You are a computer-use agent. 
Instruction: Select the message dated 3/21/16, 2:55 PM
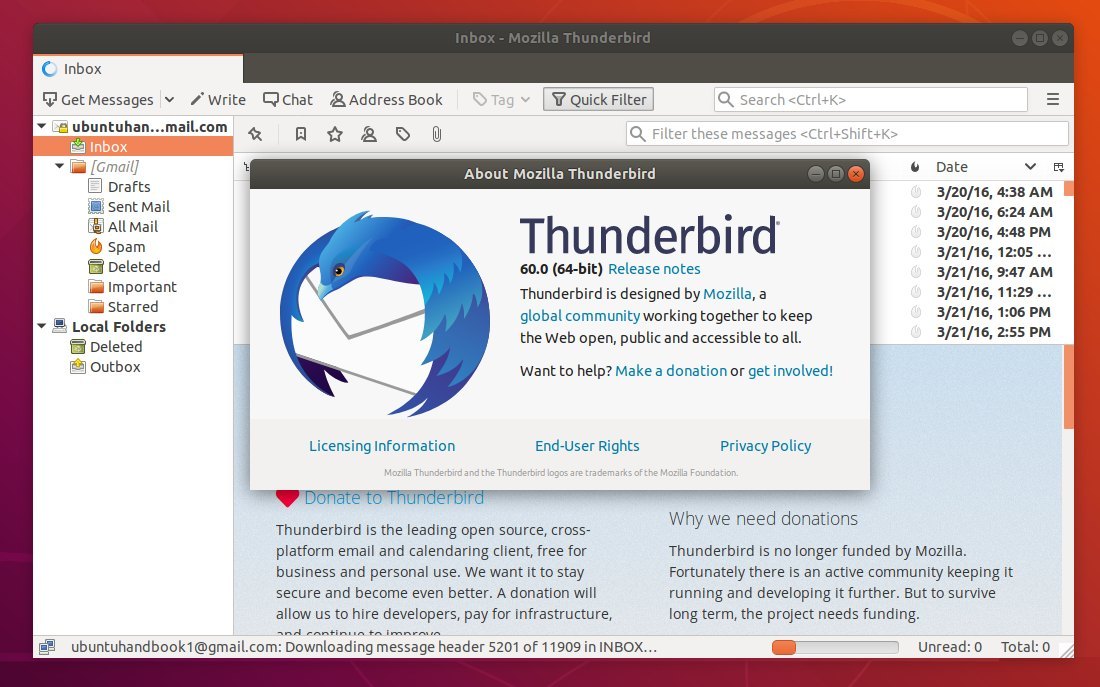coord(994,332)
